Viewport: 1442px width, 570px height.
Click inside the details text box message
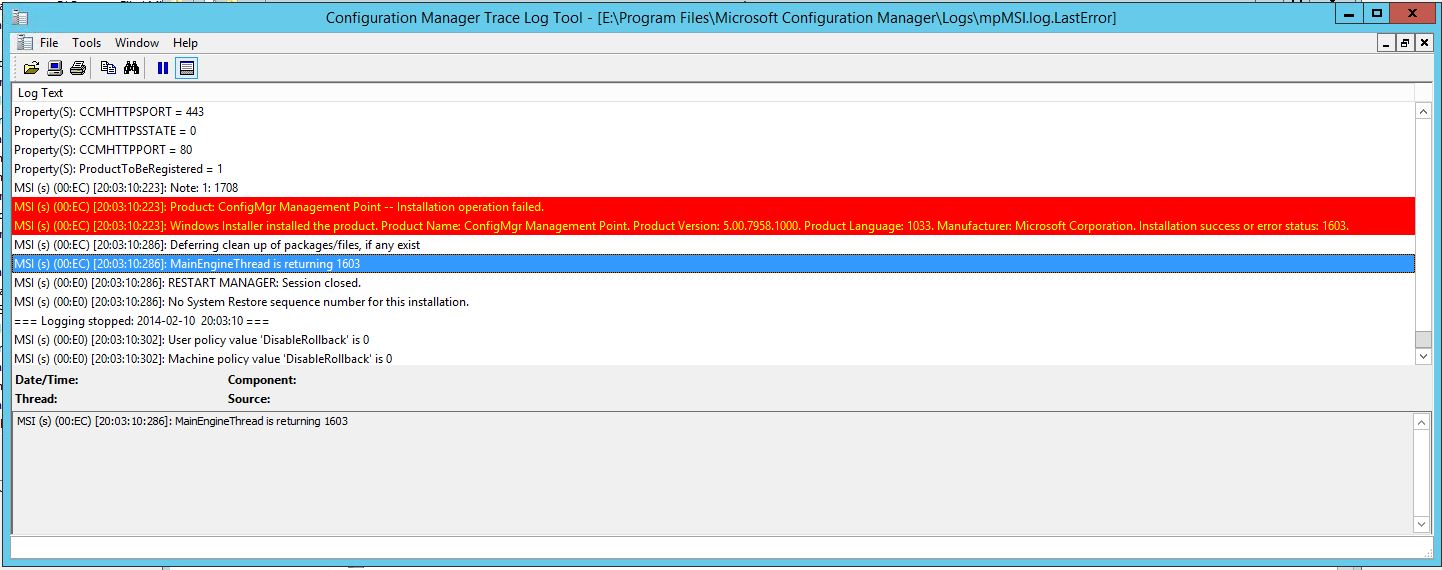coord(183,422)
